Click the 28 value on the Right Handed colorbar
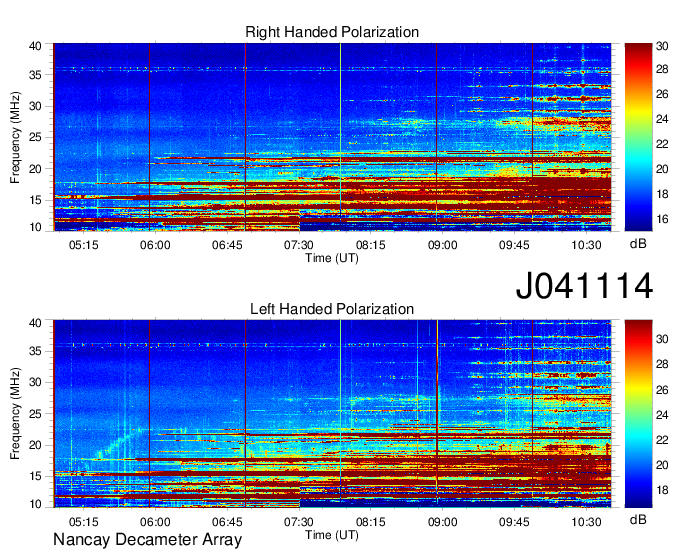Screen dimensions: 680x552 (x=662, y=69)
